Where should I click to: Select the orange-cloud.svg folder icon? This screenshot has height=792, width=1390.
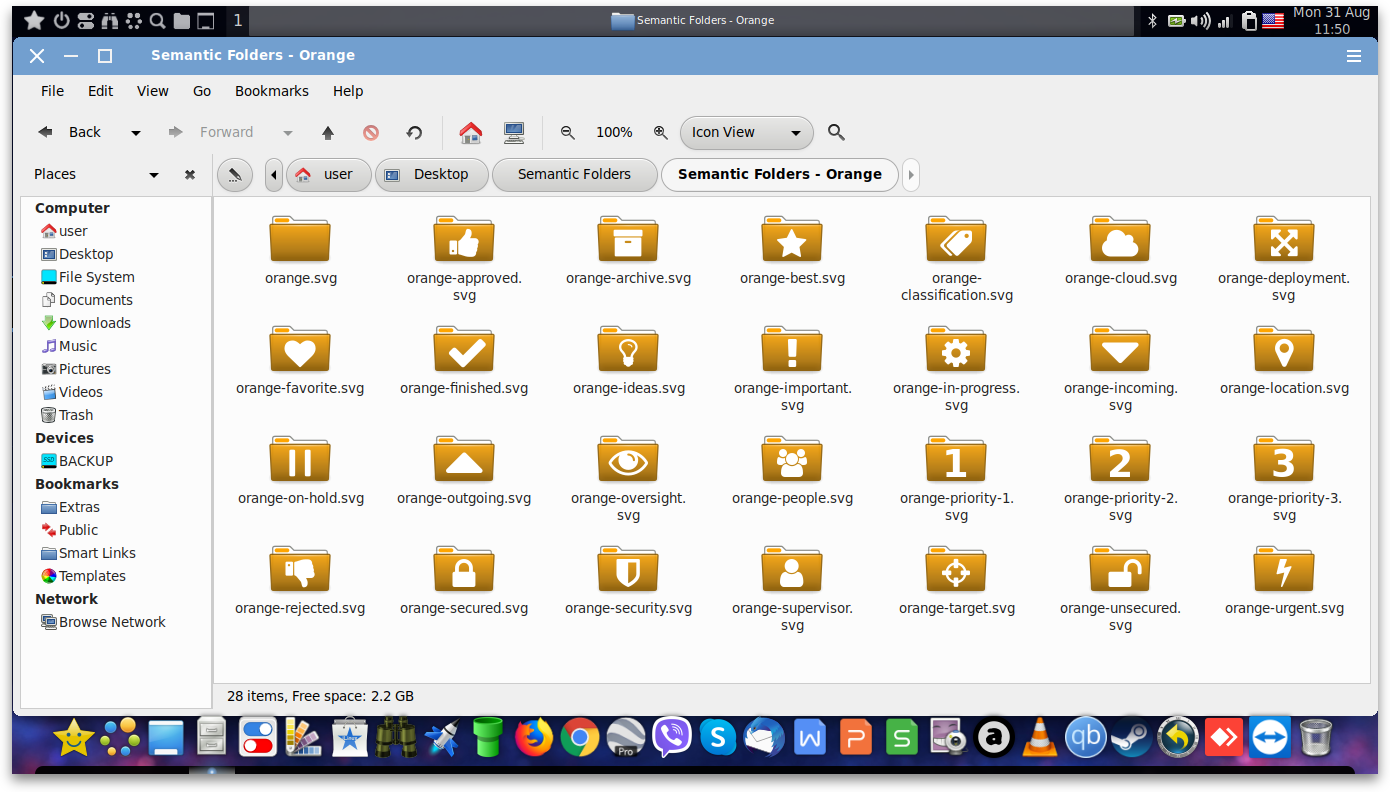coord(1120,239)
